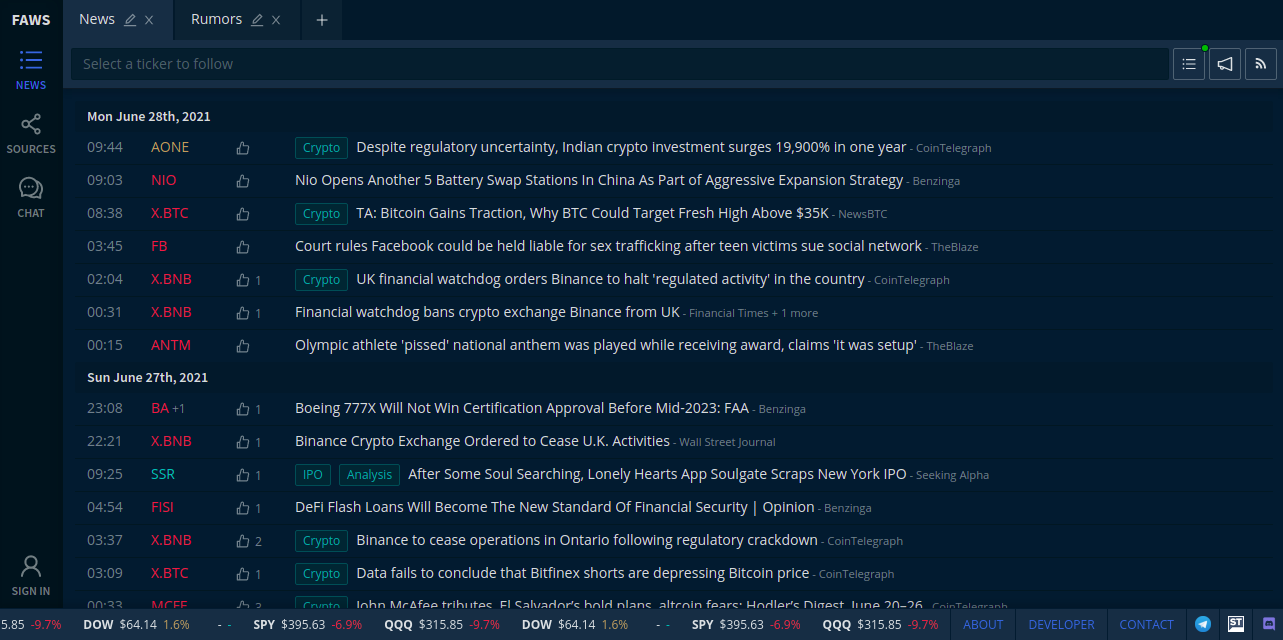Open the Sources section in sidebar
The width and height of the screenshot is (1283, 640).
31,134
